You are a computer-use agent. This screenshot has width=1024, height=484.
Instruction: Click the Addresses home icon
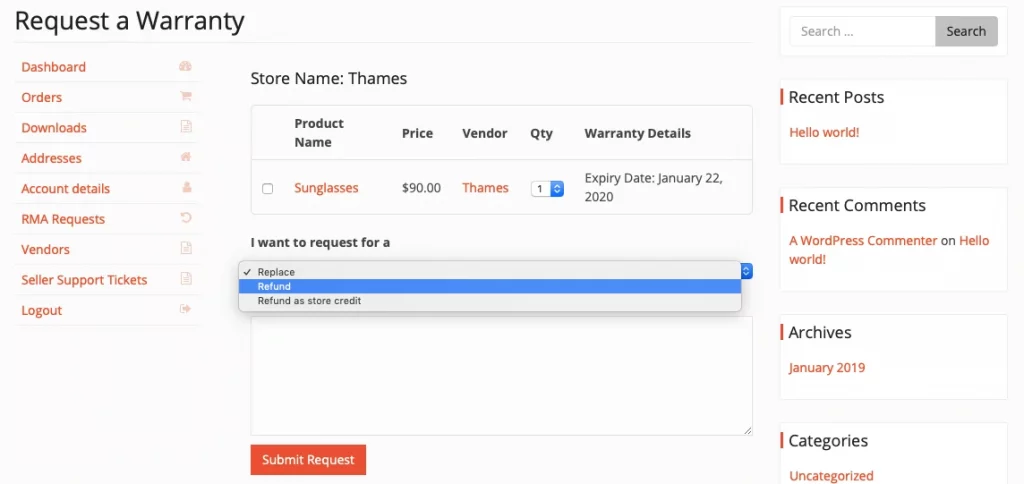point(186,157)
